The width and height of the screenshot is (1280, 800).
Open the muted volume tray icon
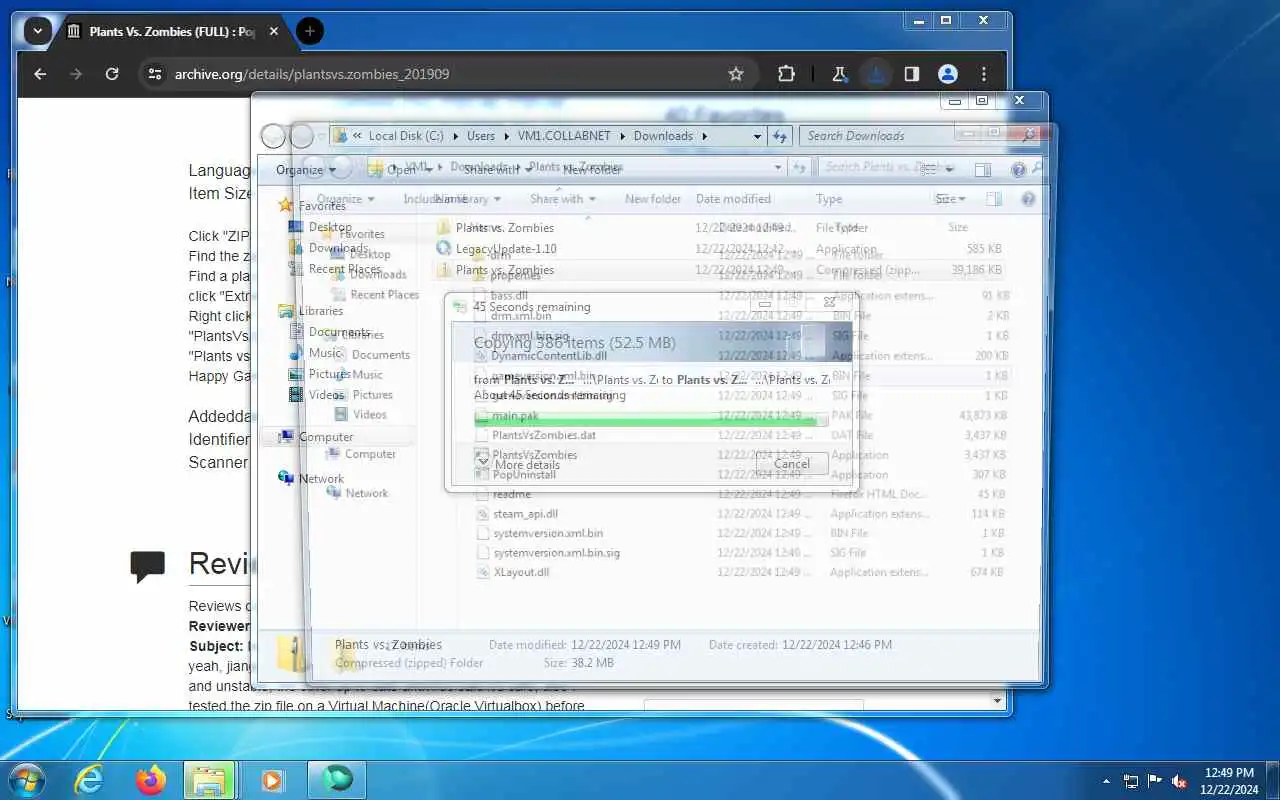pos(1179,781)
